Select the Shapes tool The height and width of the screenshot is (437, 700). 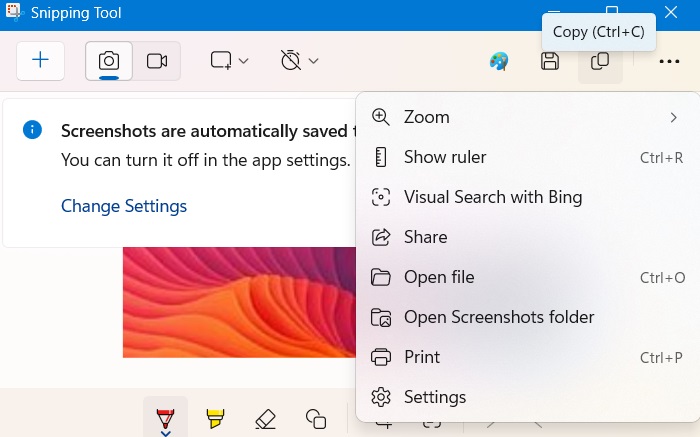(x=316, y=419)
